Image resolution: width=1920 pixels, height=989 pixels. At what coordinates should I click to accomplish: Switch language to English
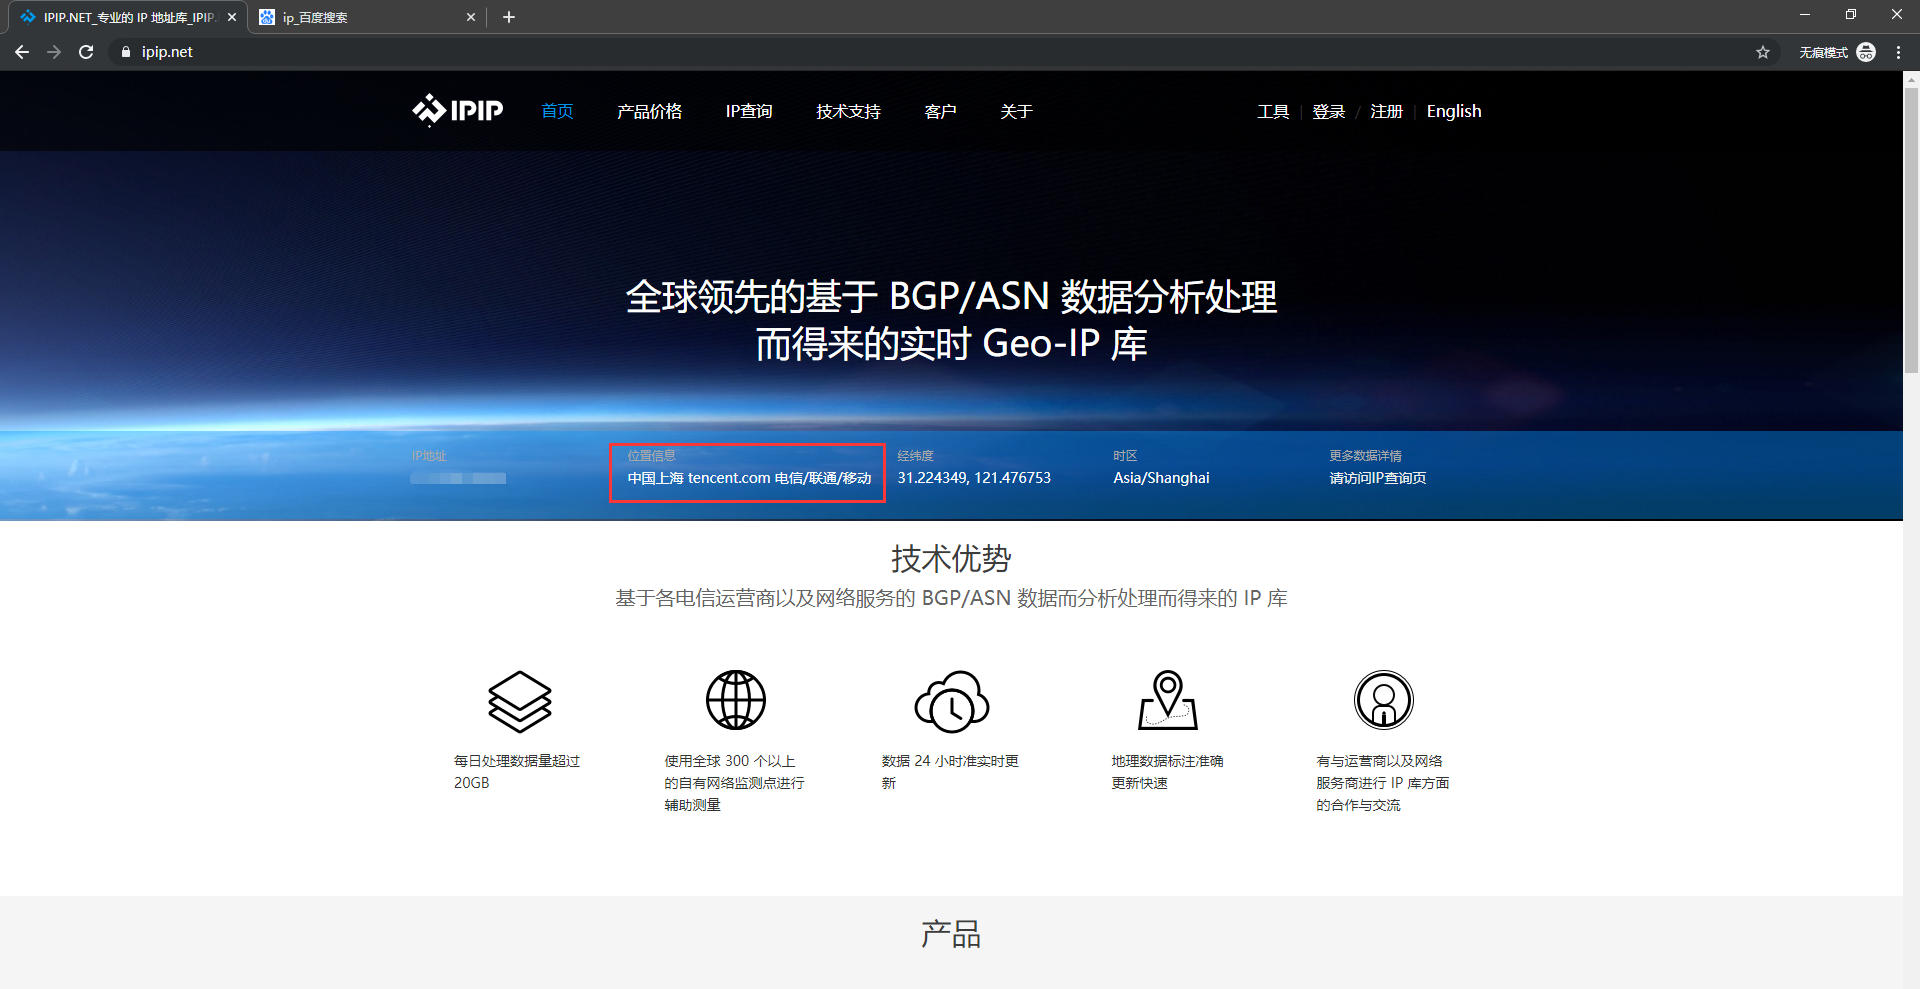tap(1454, 111)
